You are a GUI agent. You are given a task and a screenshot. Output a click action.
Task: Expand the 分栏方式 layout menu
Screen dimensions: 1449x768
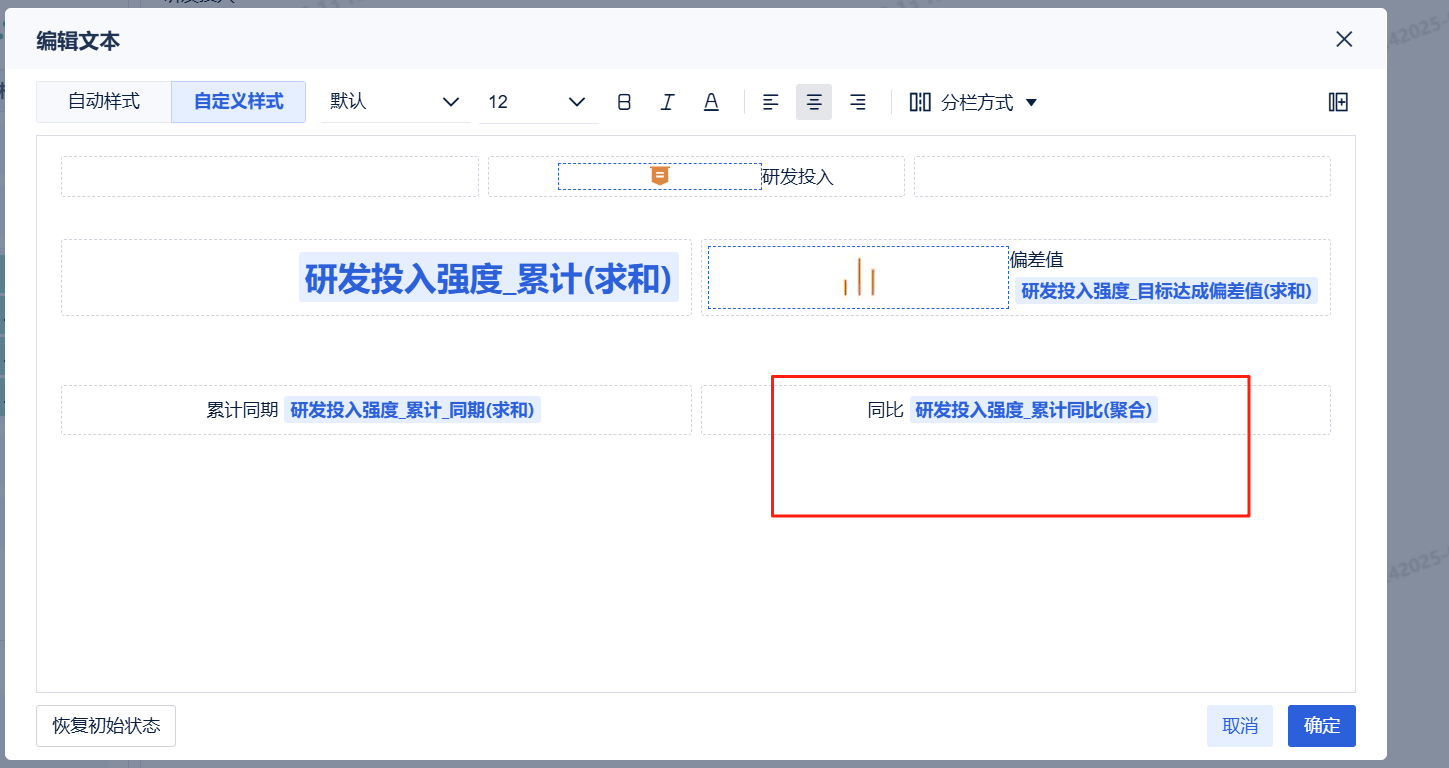click(x=974, y=102)
